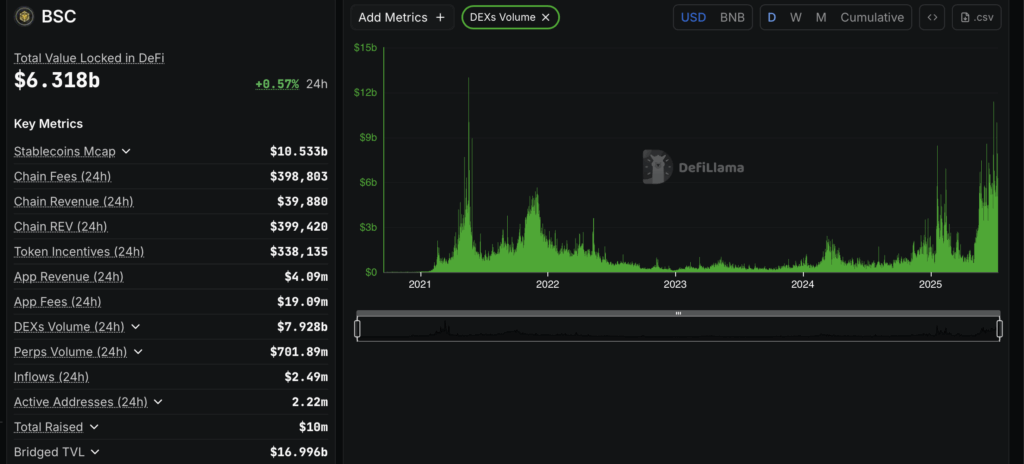The width and height of the screenshot is (1024, 464).
Task: Download the chart data as .csv
Action: (x=977, y=18)
